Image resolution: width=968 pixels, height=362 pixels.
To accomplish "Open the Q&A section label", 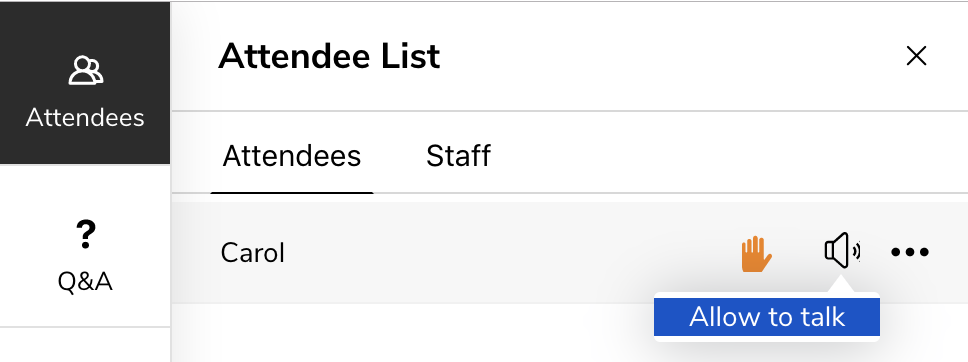I will pos(85,282).
